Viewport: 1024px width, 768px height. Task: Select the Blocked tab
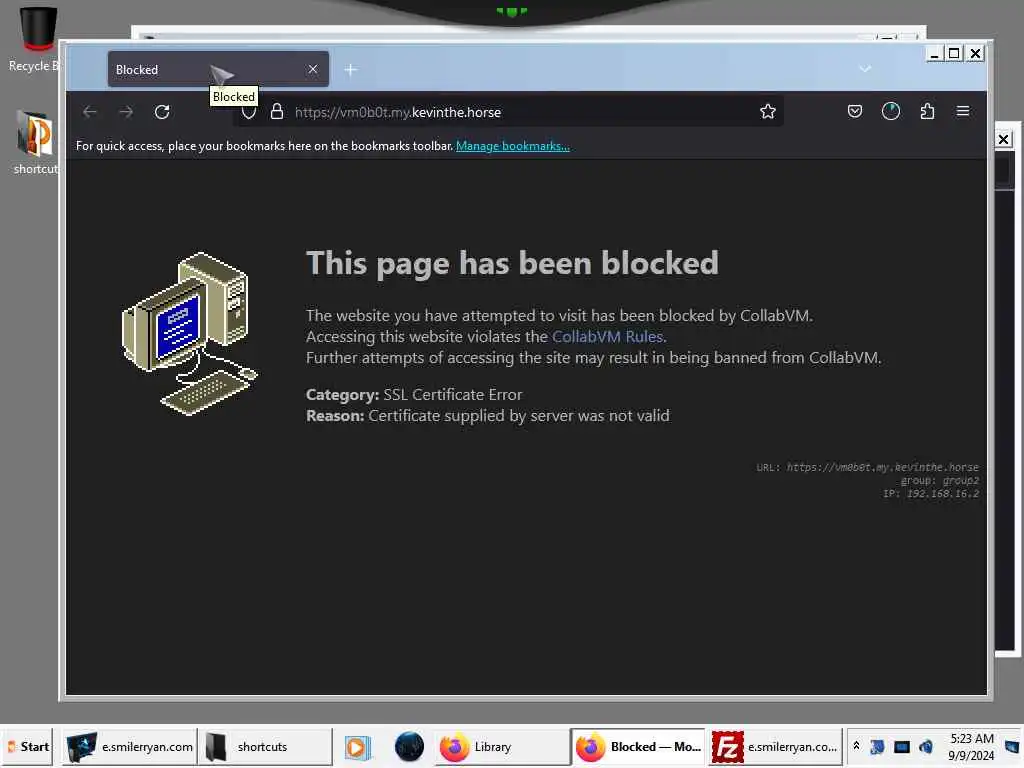tap(218, 69)
